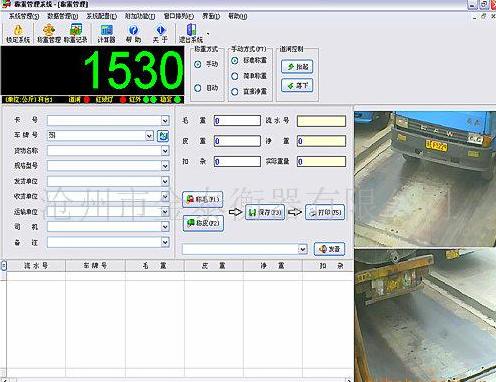Click the icon button beside 车牌号 field
This screenshot has width=496, height=382.
click(163, 136)
